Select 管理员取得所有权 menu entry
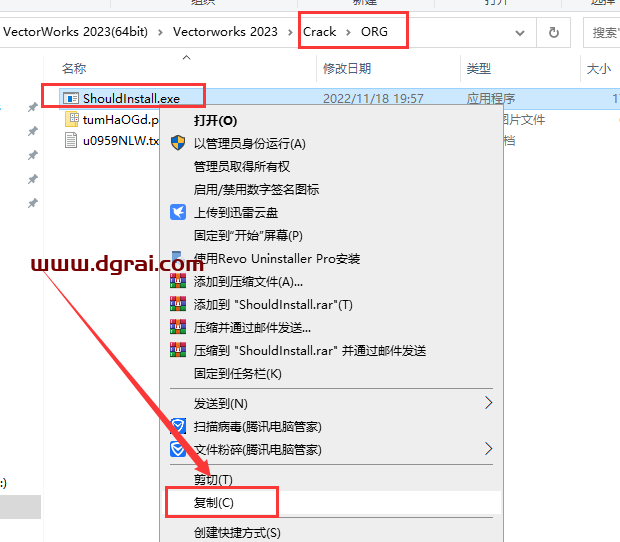Image resolution: width=620 pixels, height=542 pixels. click(x=331, y=166)
